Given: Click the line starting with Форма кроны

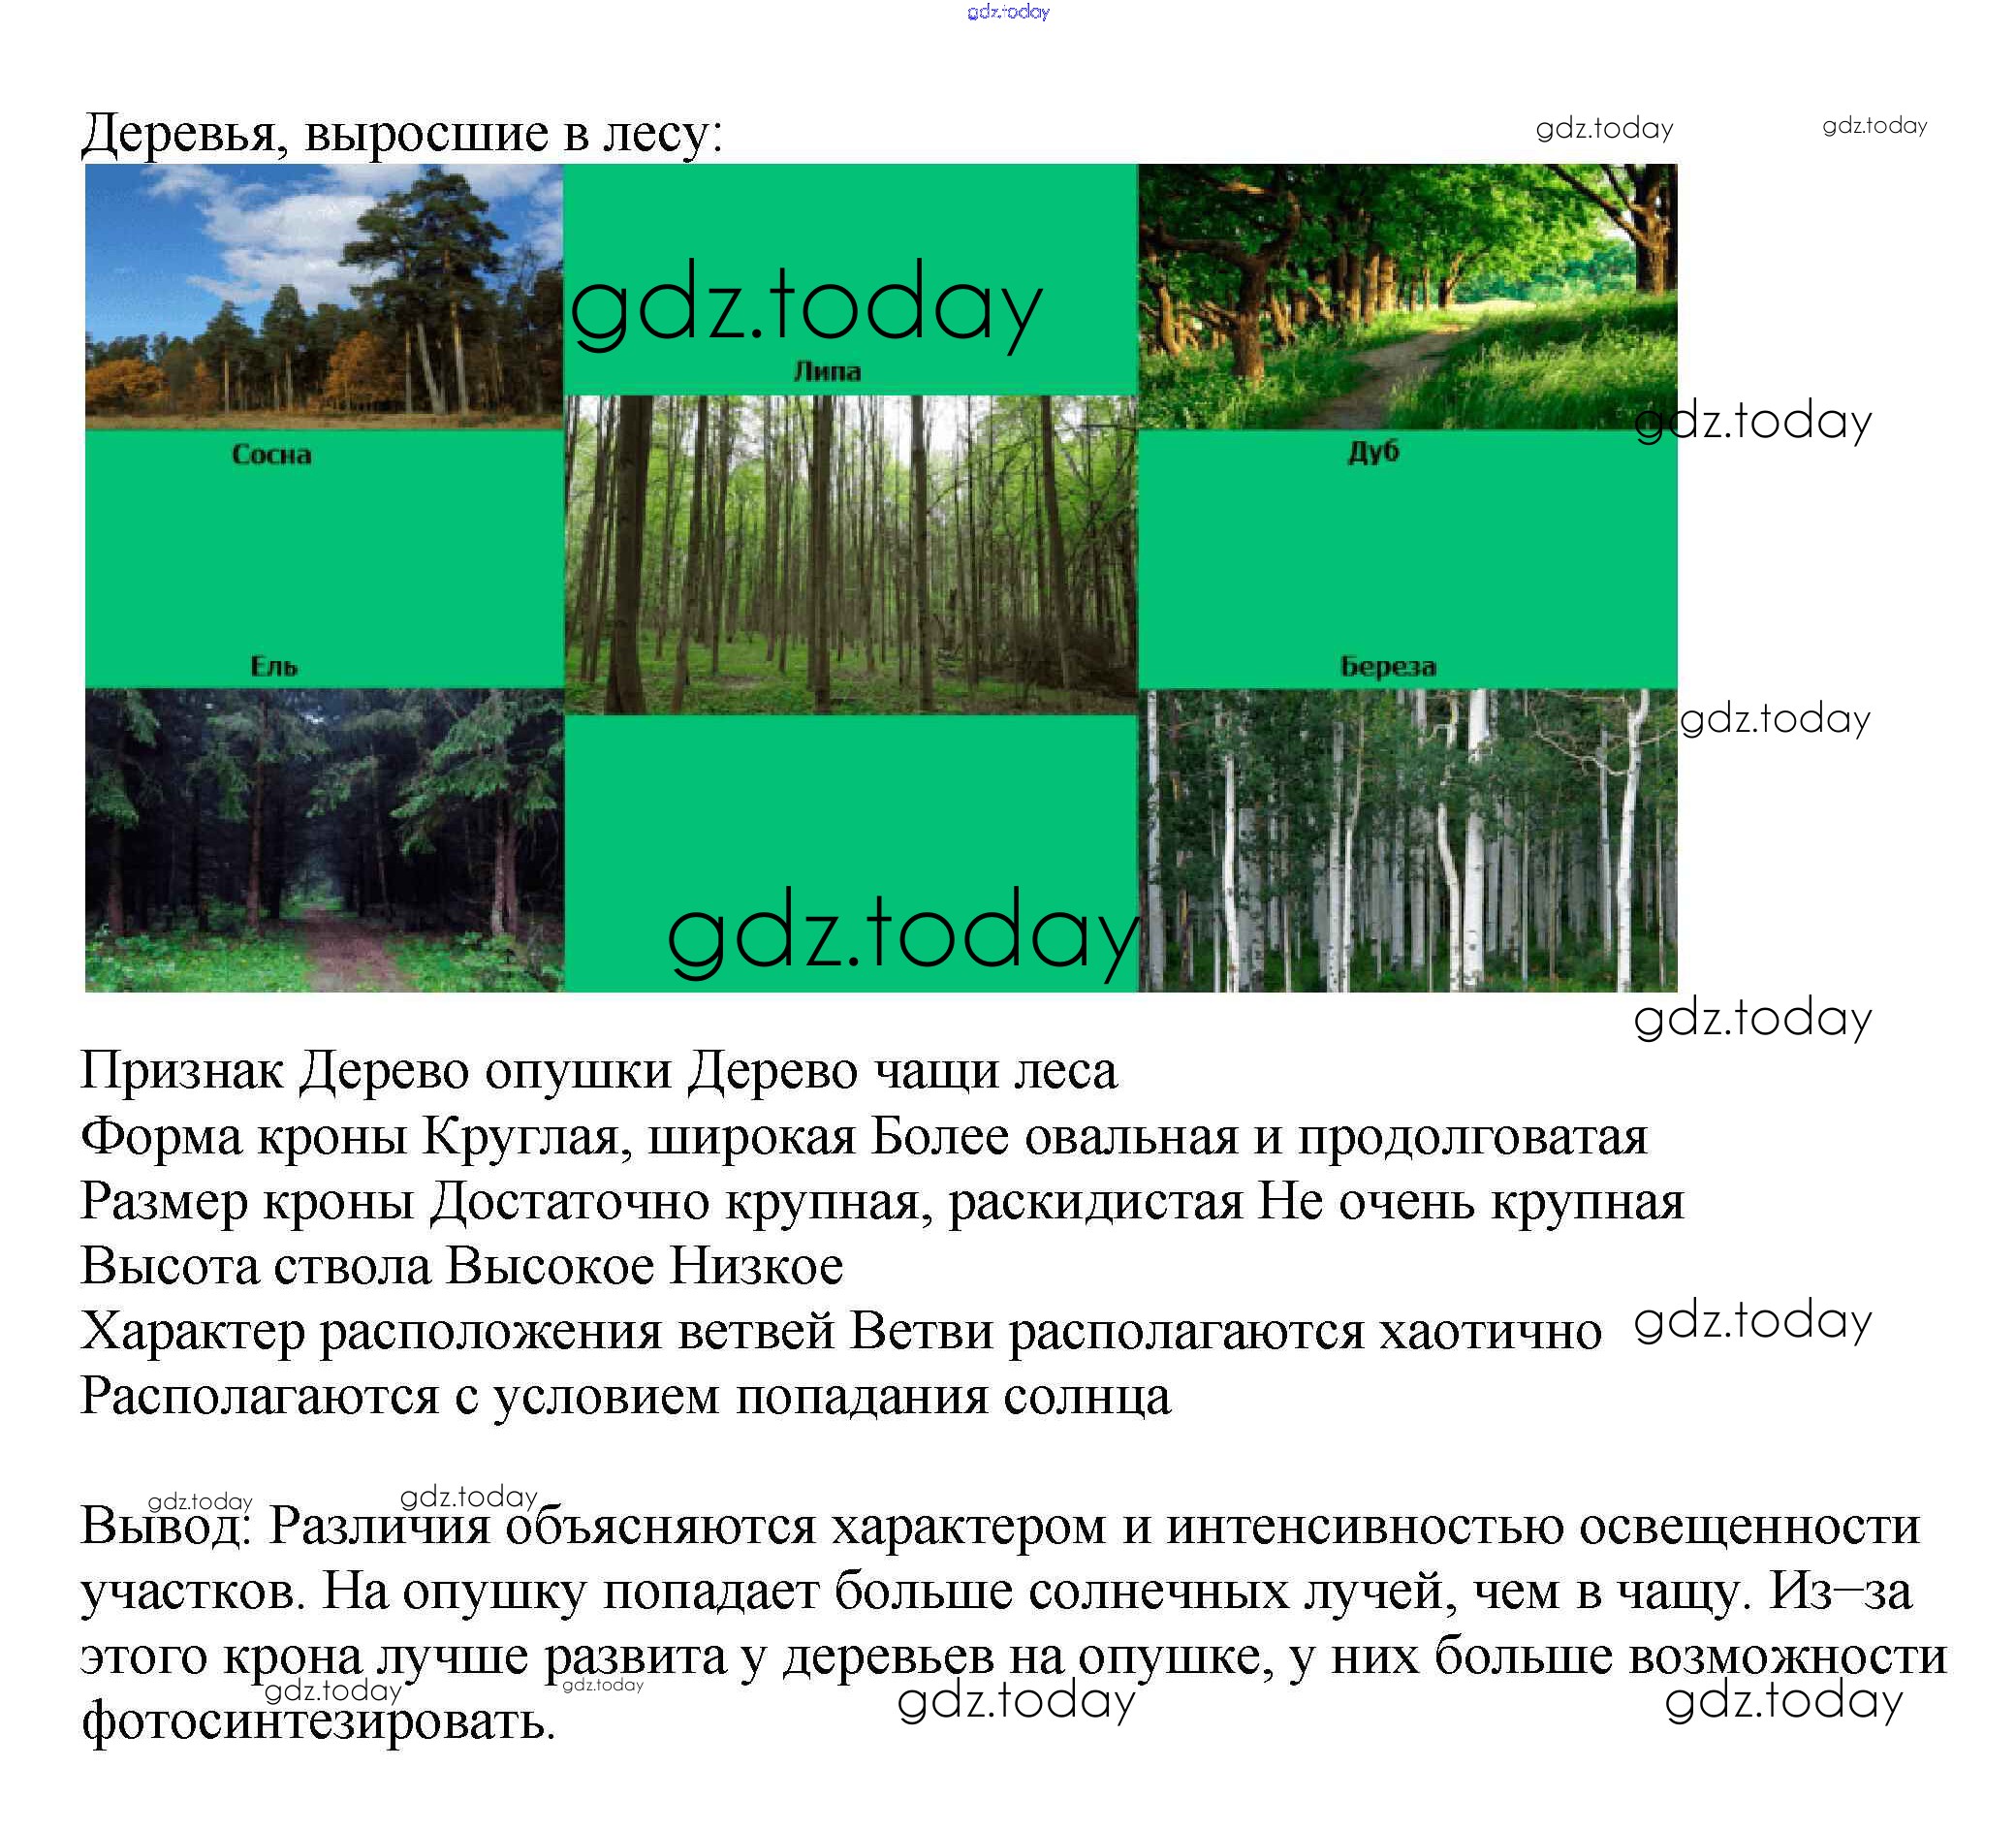Looking at the screenshot, I should point(863,1137).
